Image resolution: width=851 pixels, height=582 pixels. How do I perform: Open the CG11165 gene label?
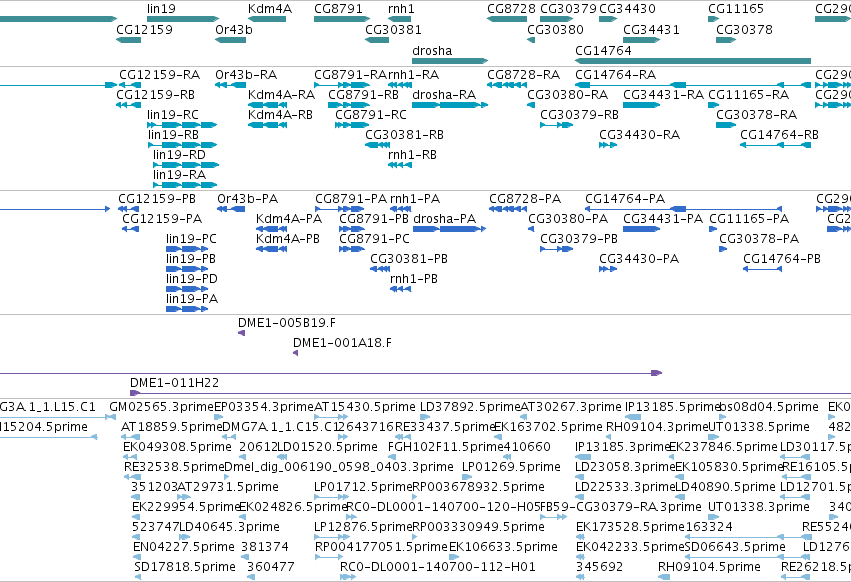(x=736, y=9)
